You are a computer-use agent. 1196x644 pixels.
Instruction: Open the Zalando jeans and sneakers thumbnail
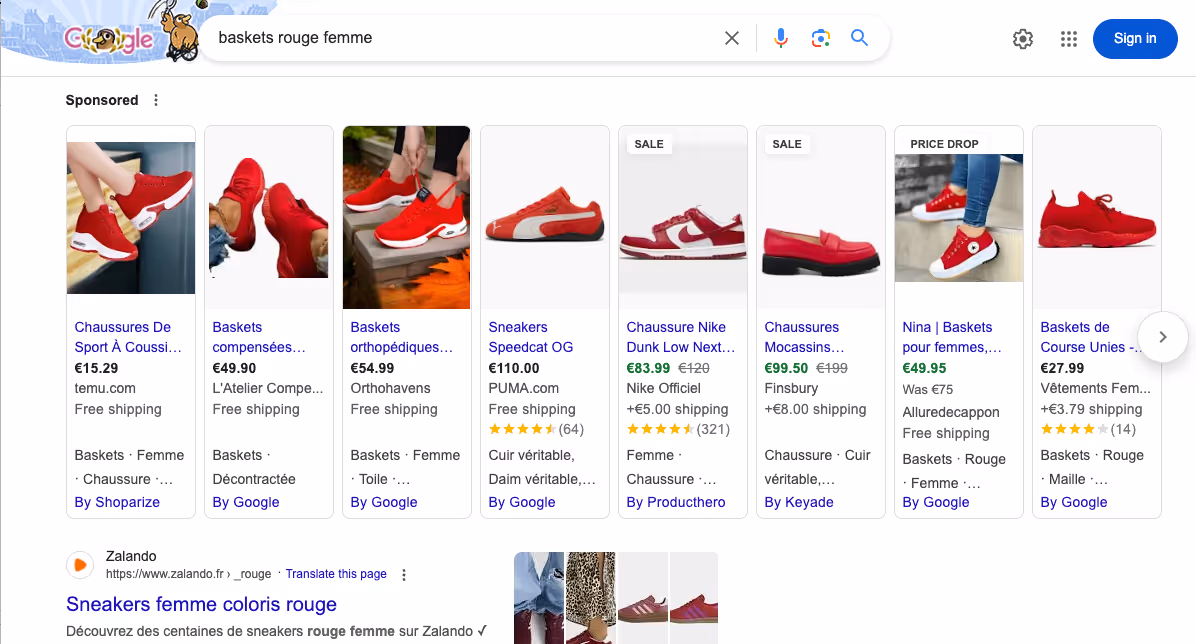coord(539,598)
